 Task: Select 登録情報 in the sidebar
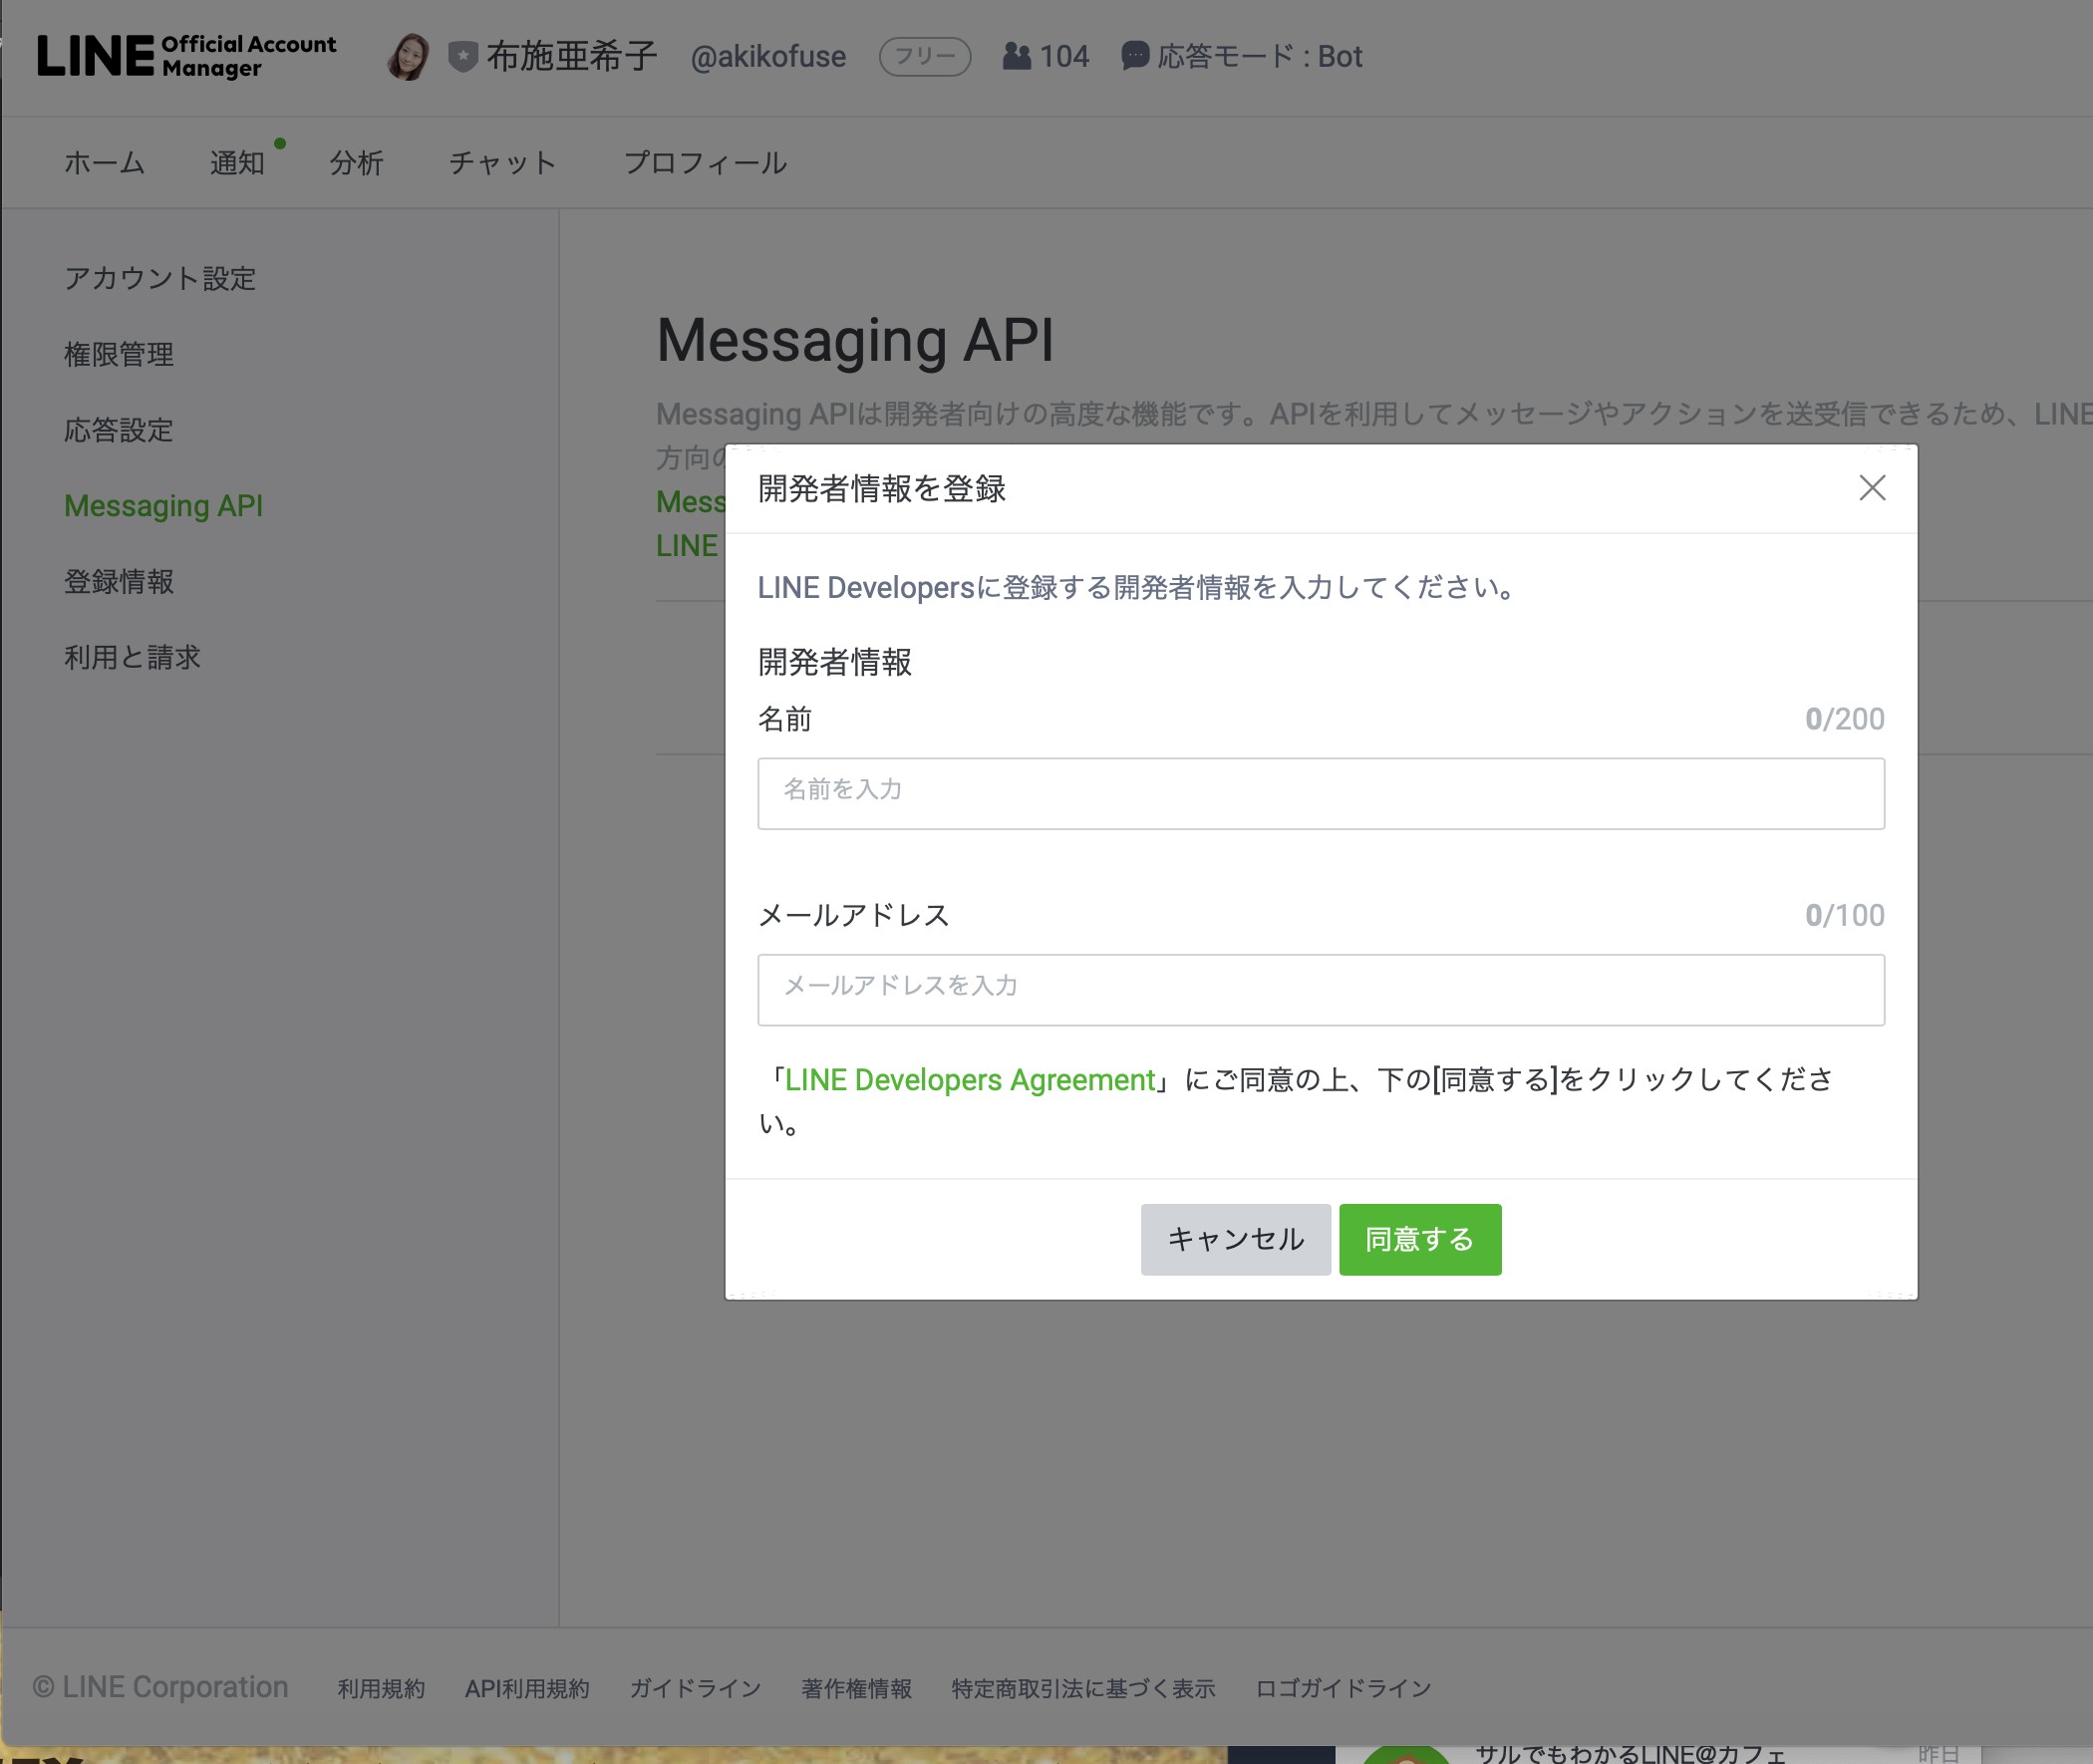point(119,582)
